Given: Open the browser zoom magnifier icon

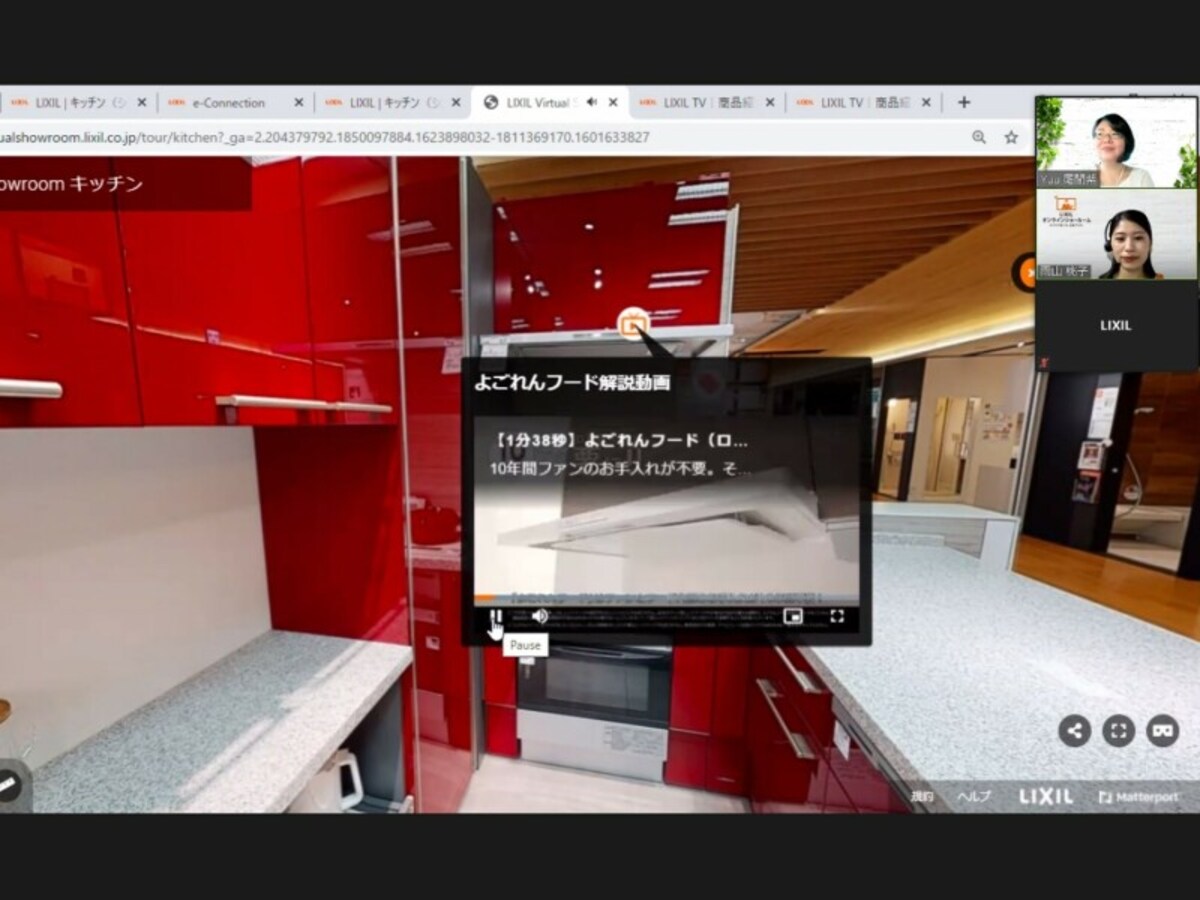Looking at the screenshot, I should pos(979,137).
